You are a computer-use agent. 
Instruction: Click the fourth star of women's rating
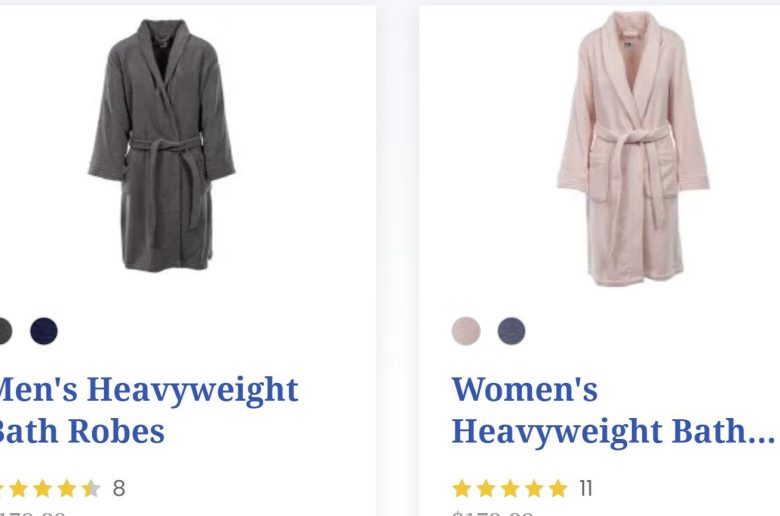pos(534,489)
